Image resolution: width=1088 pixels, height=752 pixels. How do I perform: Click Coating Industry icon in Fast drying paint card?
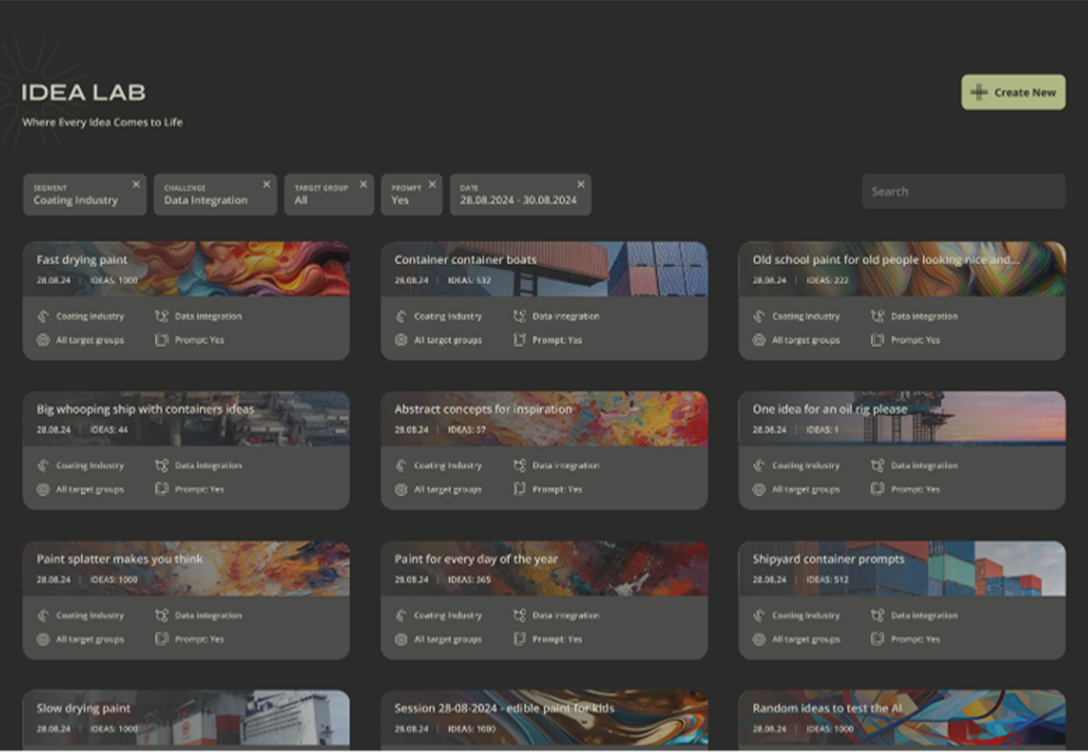(x=43, y=316)
